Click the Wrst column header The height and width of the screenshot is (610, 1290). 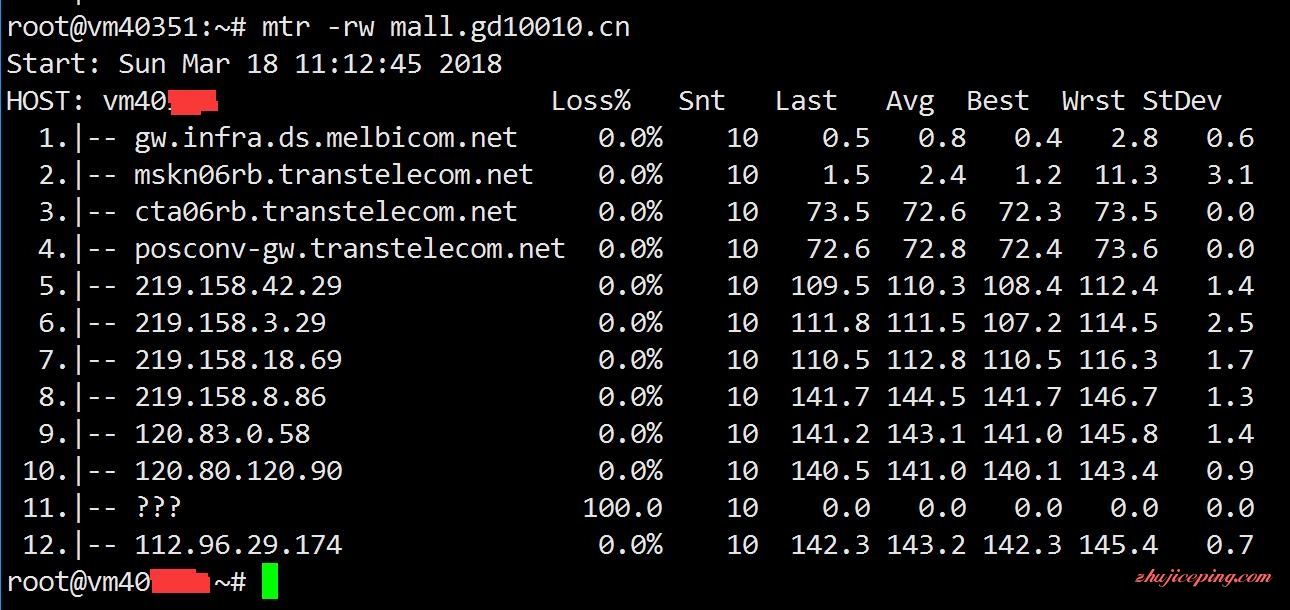(1094, 101)
